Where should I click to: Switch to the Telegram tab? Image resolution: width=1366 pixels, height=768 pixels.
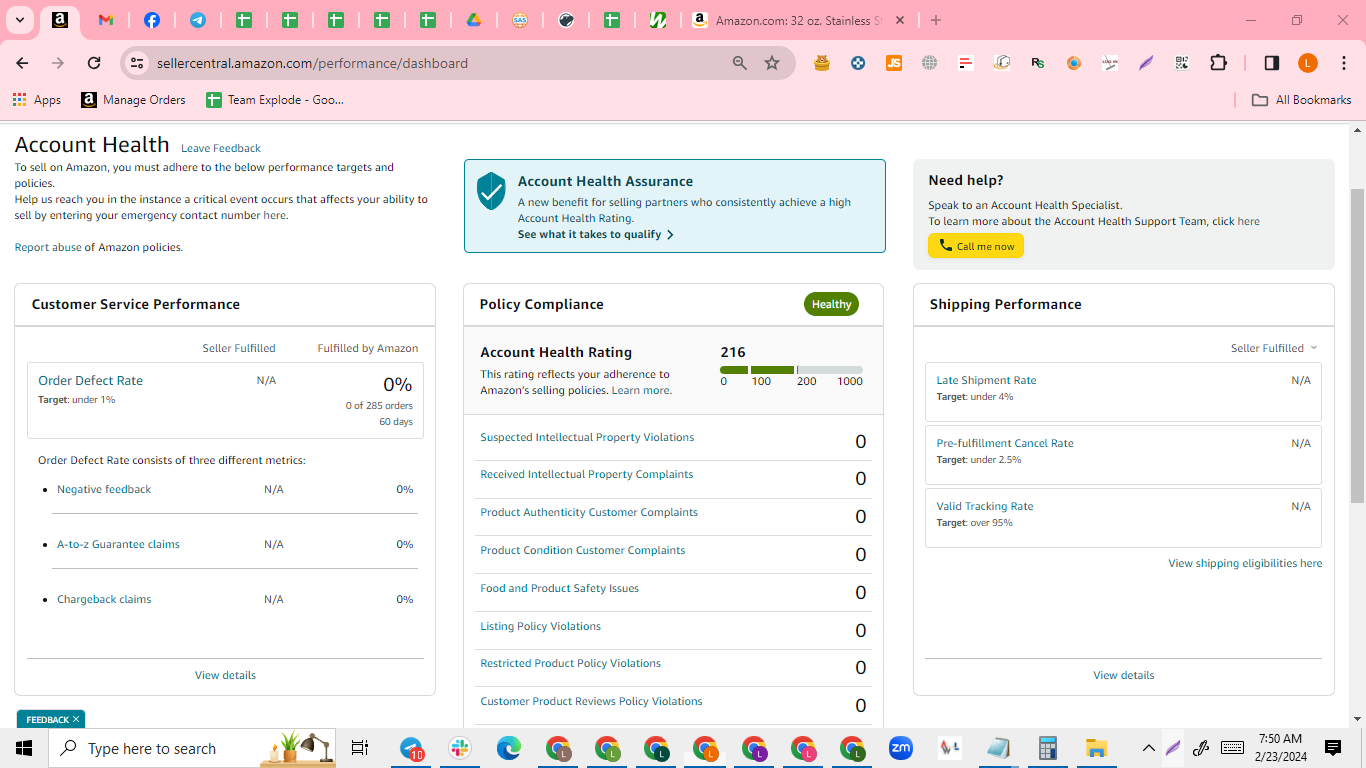click(x=198, y=20)
